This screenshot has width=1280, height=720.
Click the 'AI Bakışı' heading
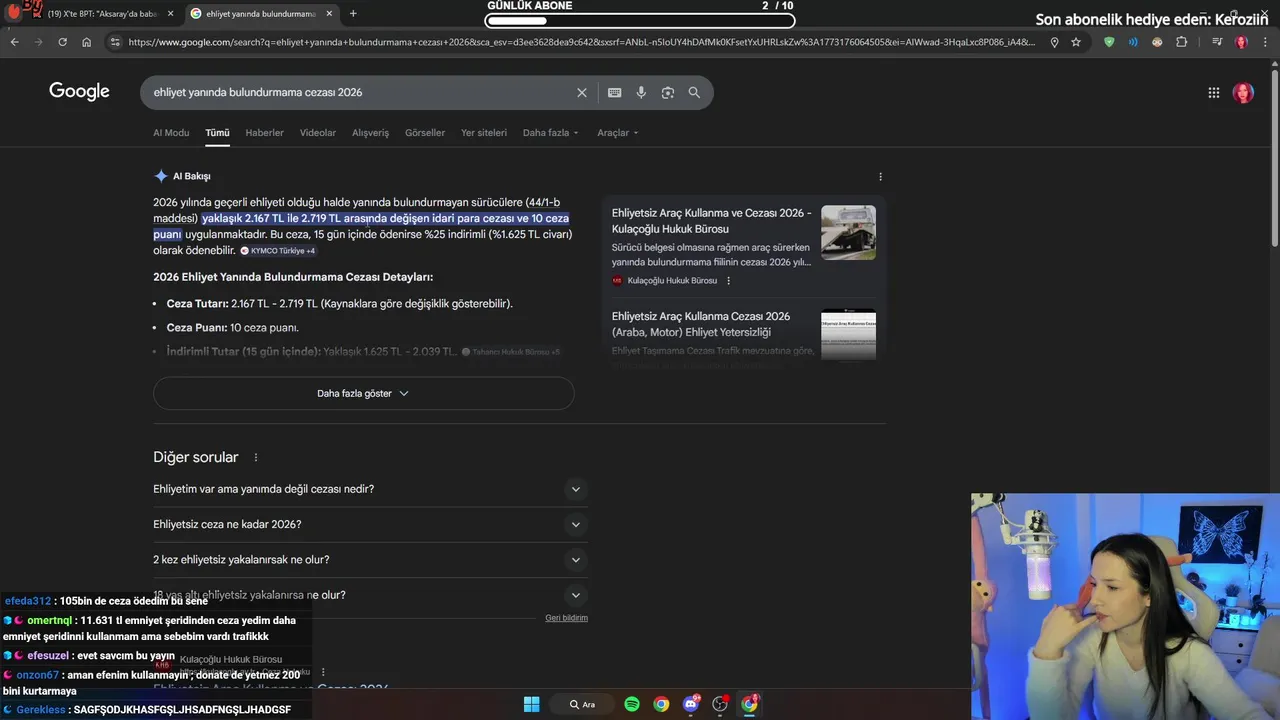[x=191, y=176]
